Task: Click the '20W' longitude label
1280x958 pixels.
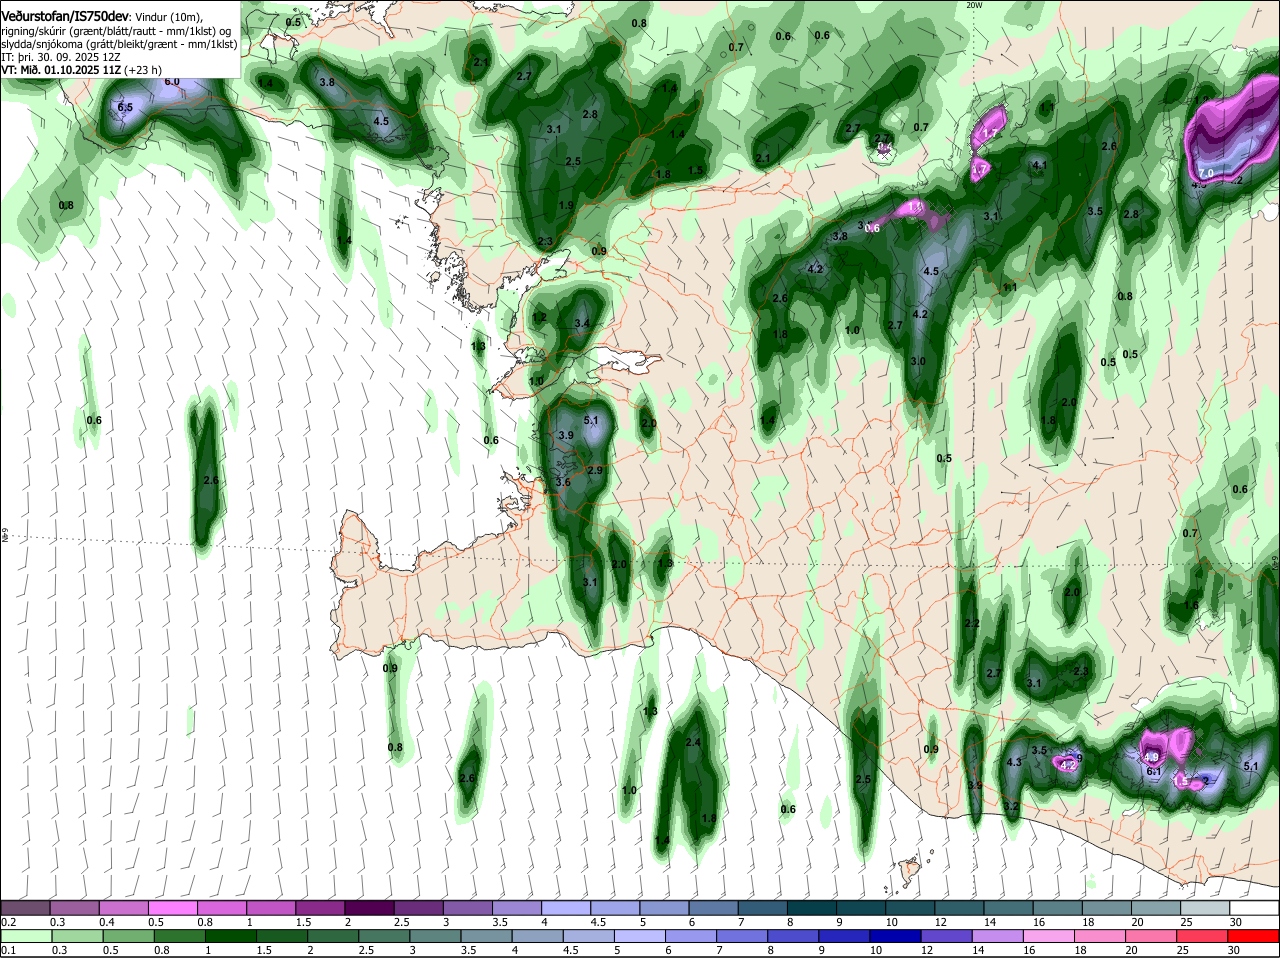Action: coord(974,5)
